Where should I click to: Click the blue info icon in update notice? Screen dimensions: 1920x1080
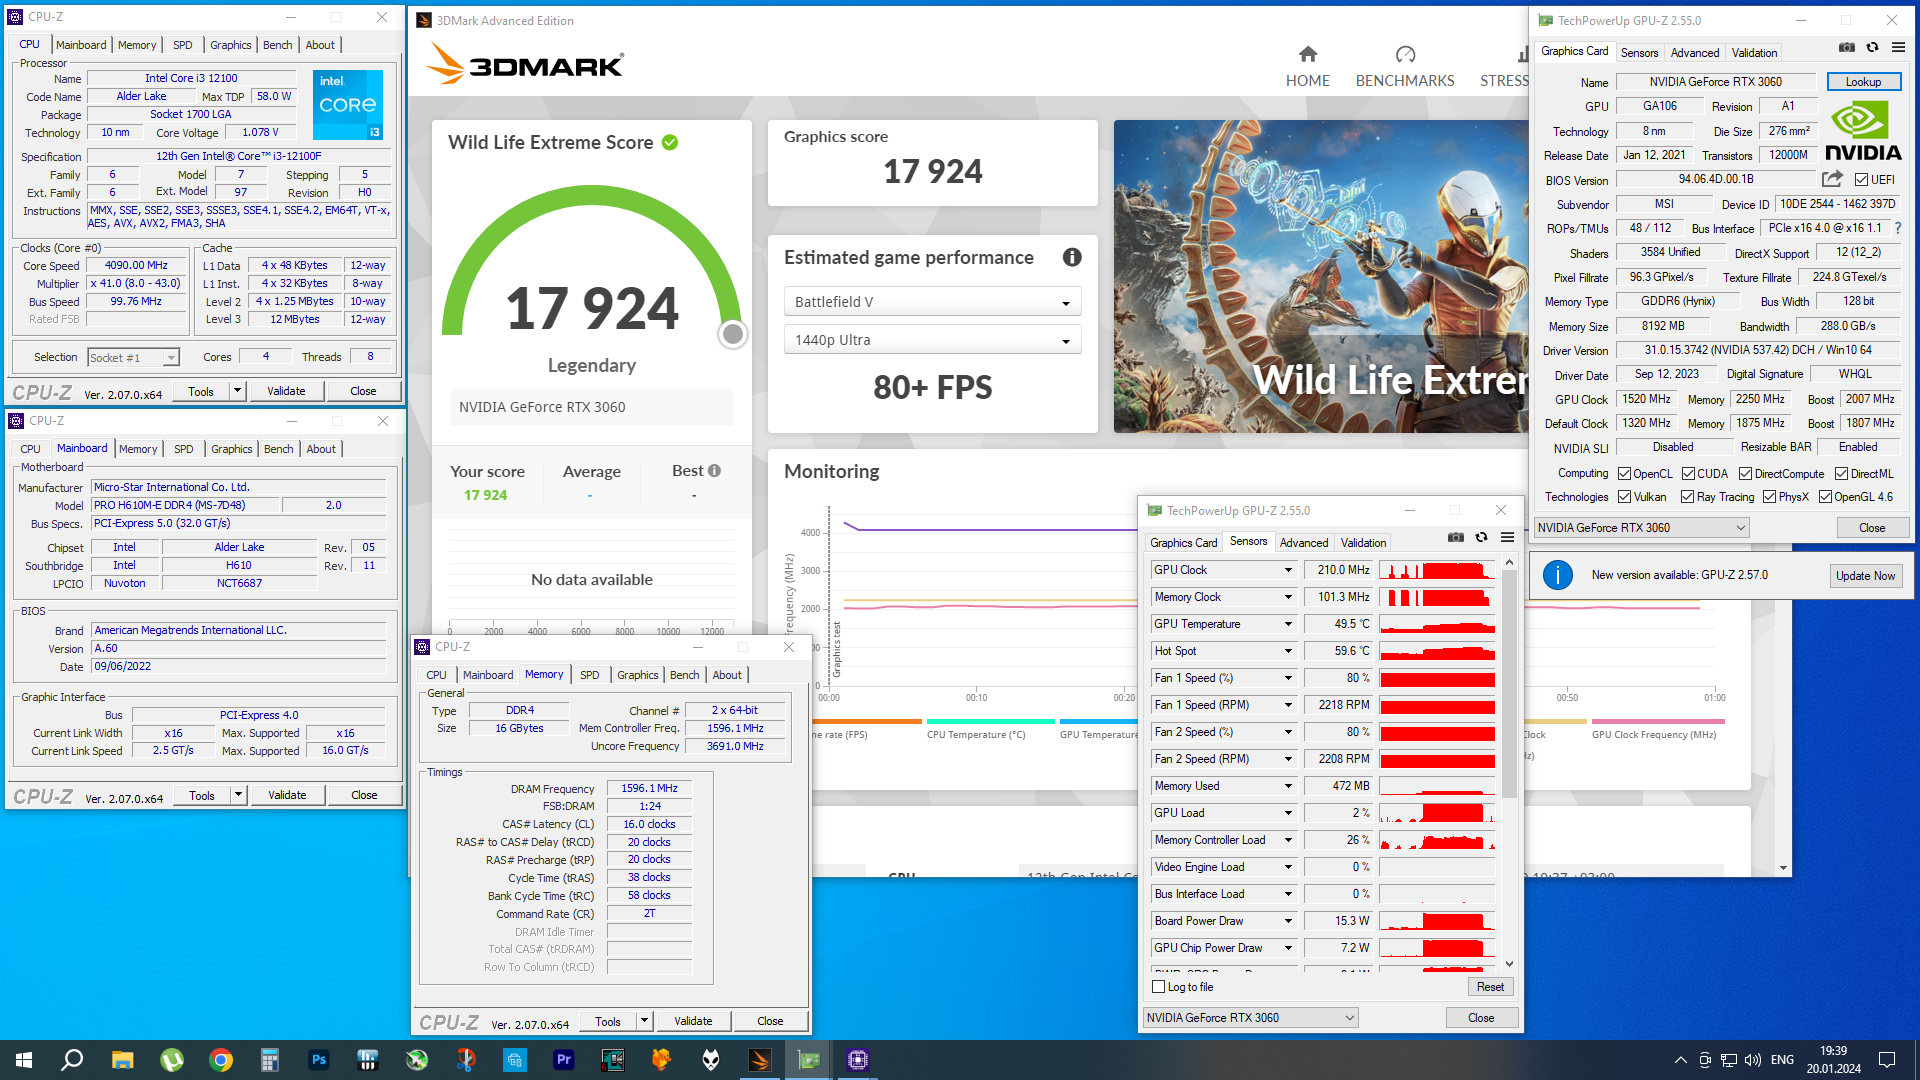1558,575
